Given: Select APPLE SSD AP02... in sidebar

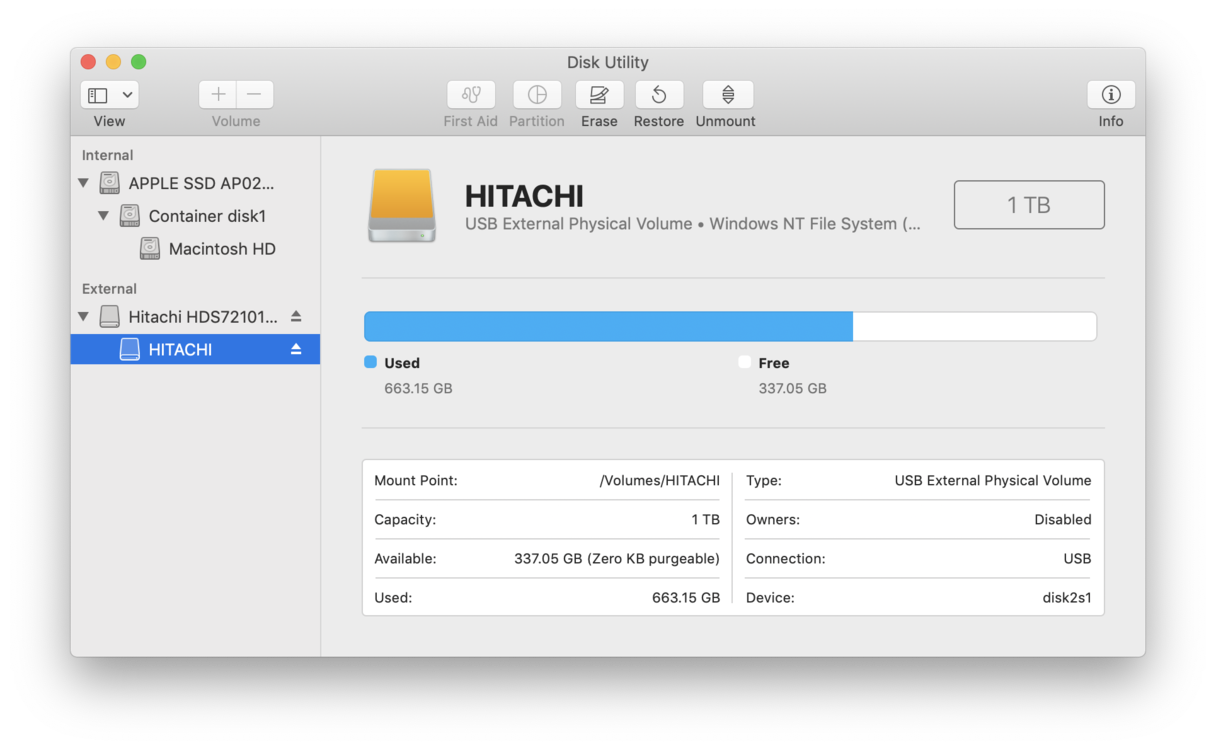Looking at the screenshot, I should (201, 183).
